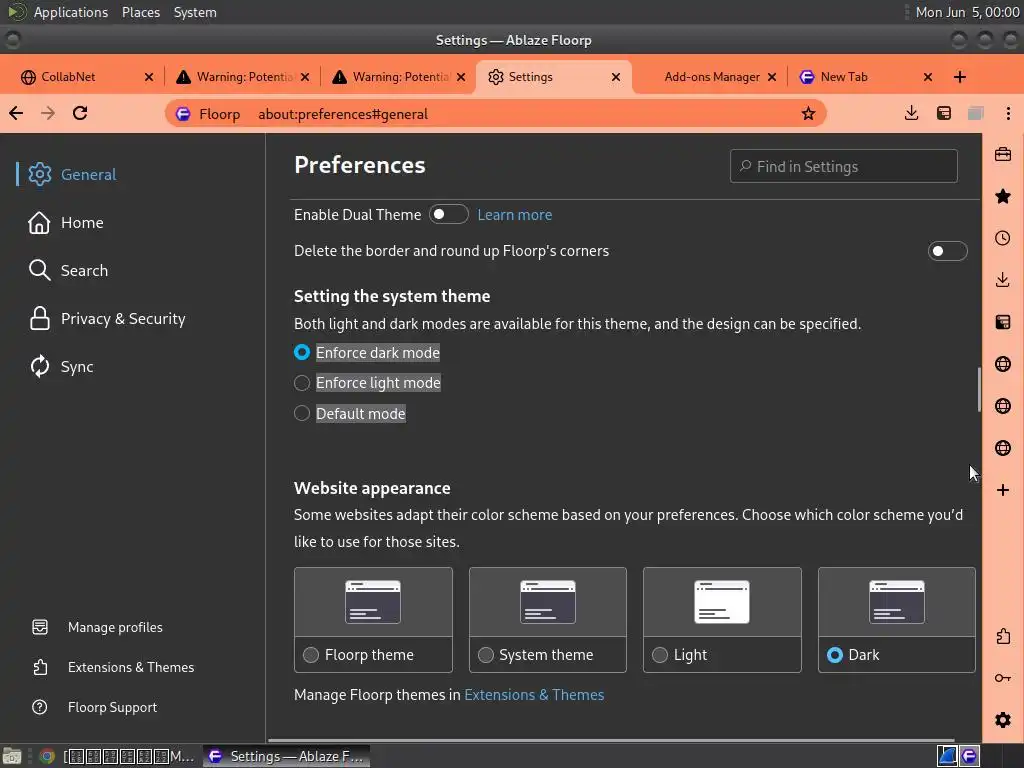Open passwords with the key icon
The width and height of the screenshot is (1024, 768).
[1003, 678]
